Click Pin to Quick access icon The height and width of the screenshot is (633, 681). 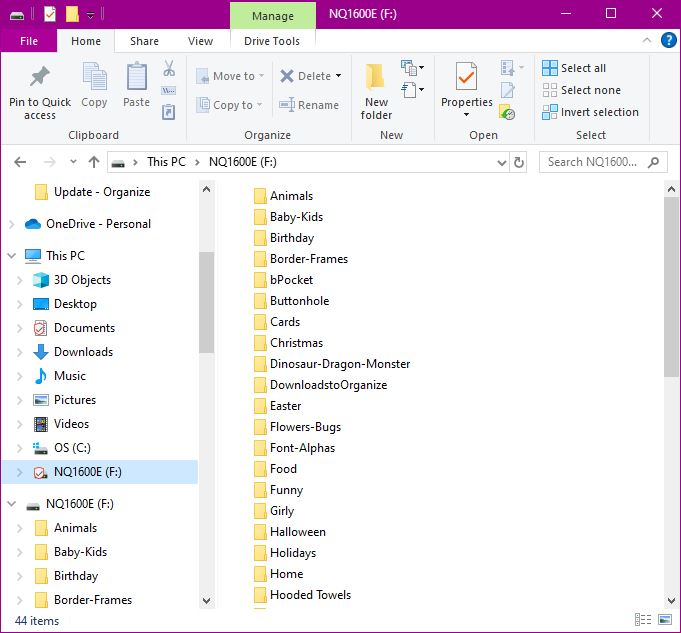pos(40,77)
